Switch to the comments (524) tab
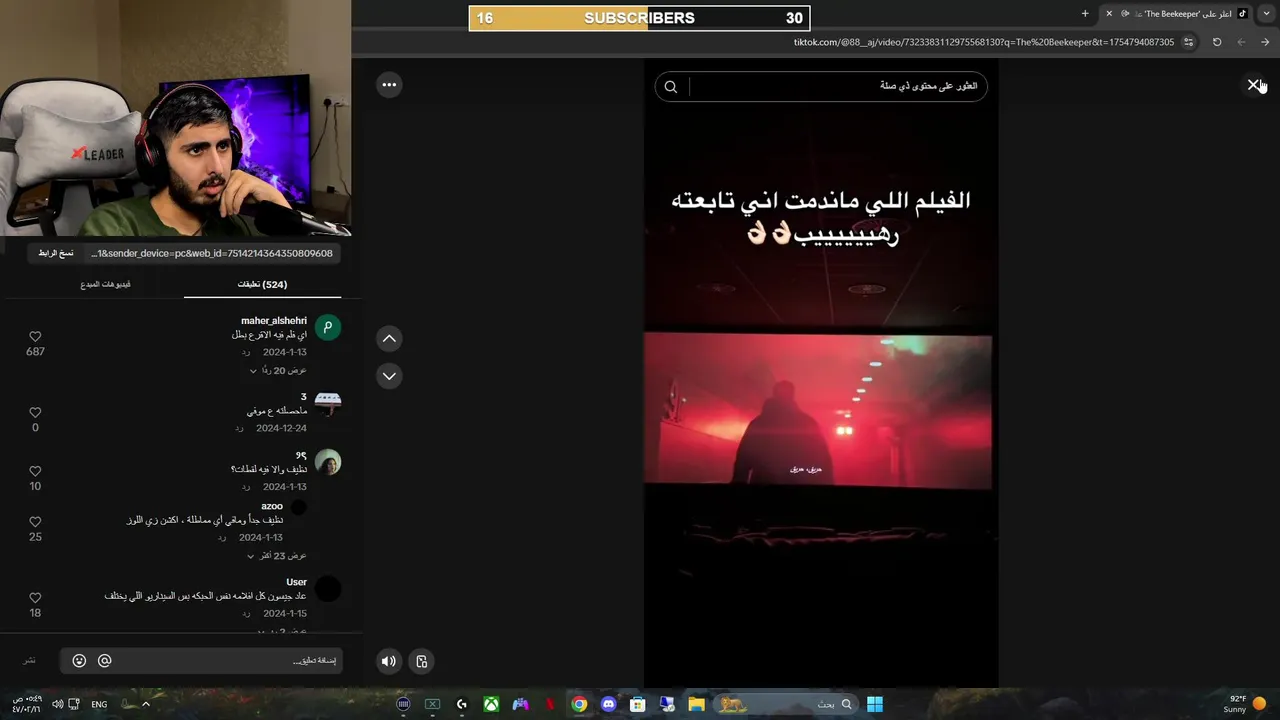Screen dimensions: 1280x720 [x=262, y=284]
